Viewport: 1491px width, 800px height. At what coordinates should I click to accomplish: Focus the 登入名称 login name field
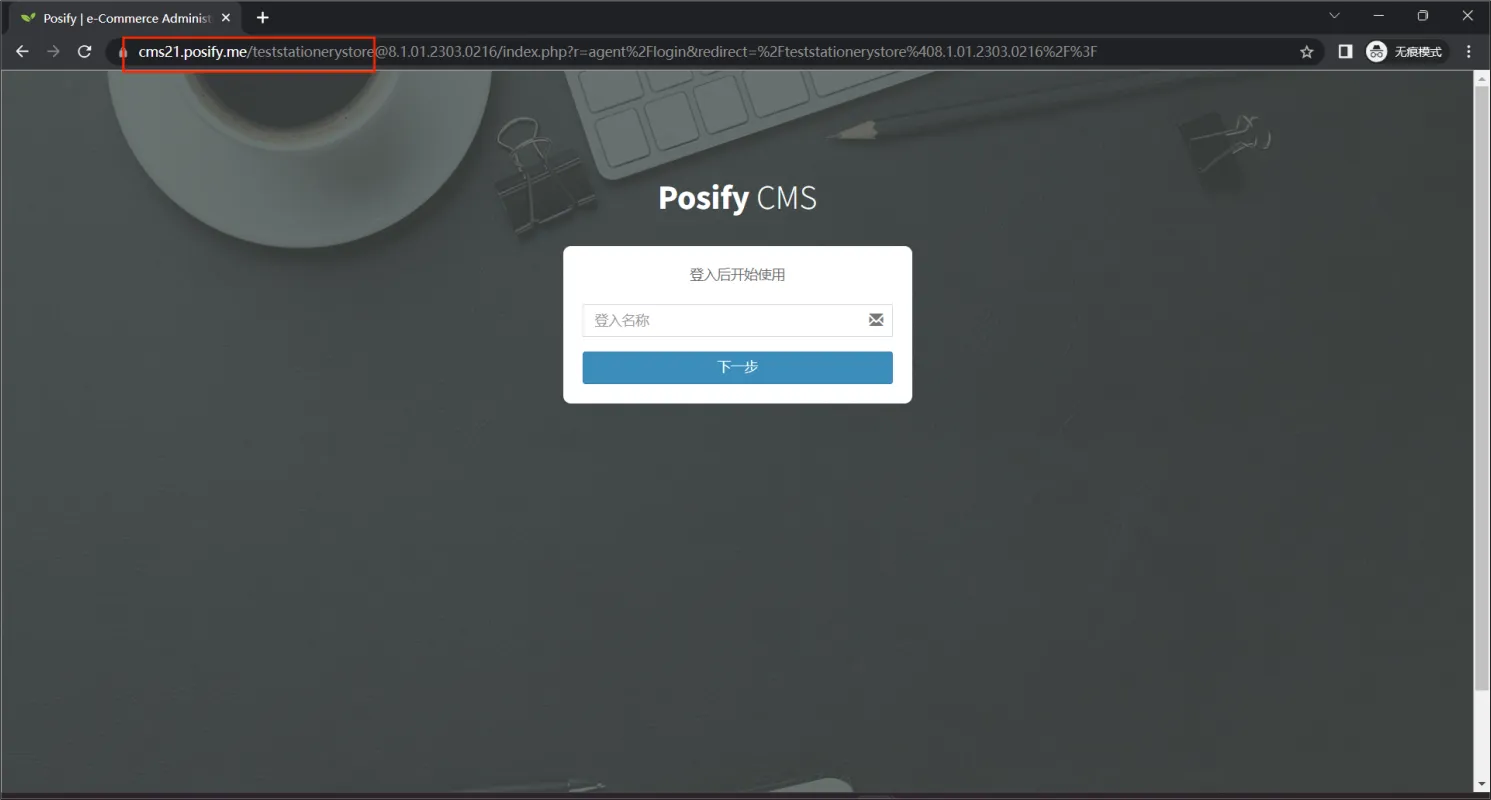(x=737, y=320)
